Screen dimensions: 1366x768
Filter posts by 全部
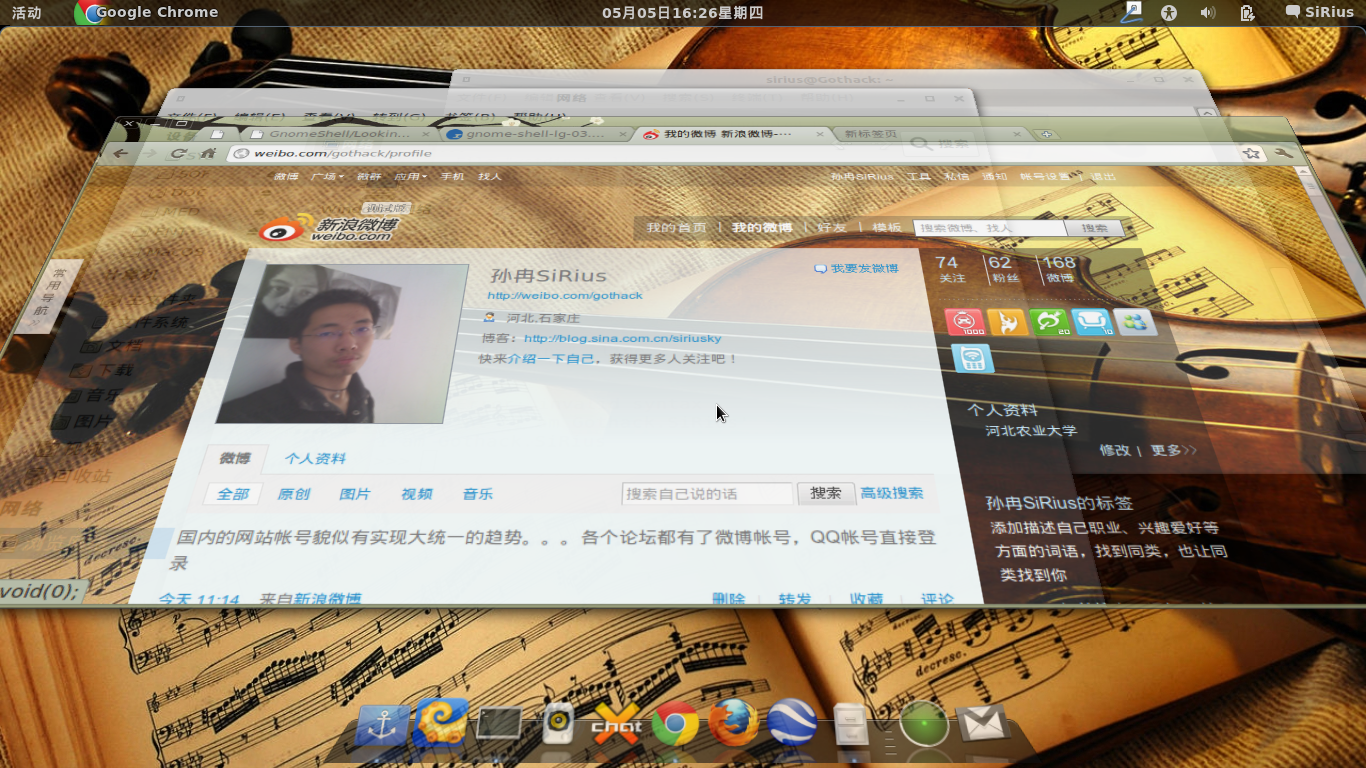233,494
